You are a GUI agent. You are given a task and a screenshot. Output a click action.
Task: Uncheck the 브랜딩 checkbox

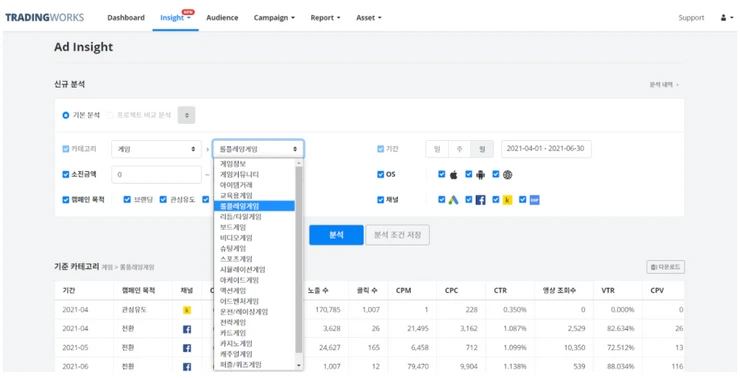coord(126,200)
